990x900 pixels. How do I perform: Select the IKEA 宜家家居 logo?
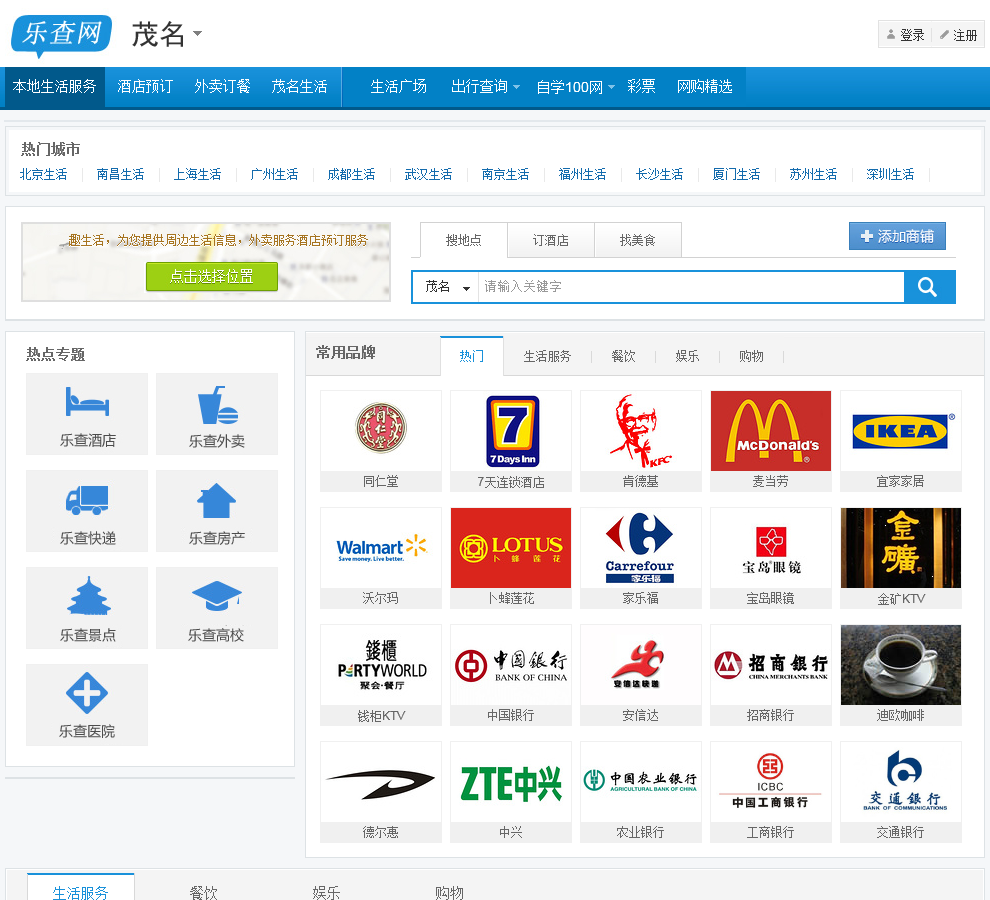901,431
